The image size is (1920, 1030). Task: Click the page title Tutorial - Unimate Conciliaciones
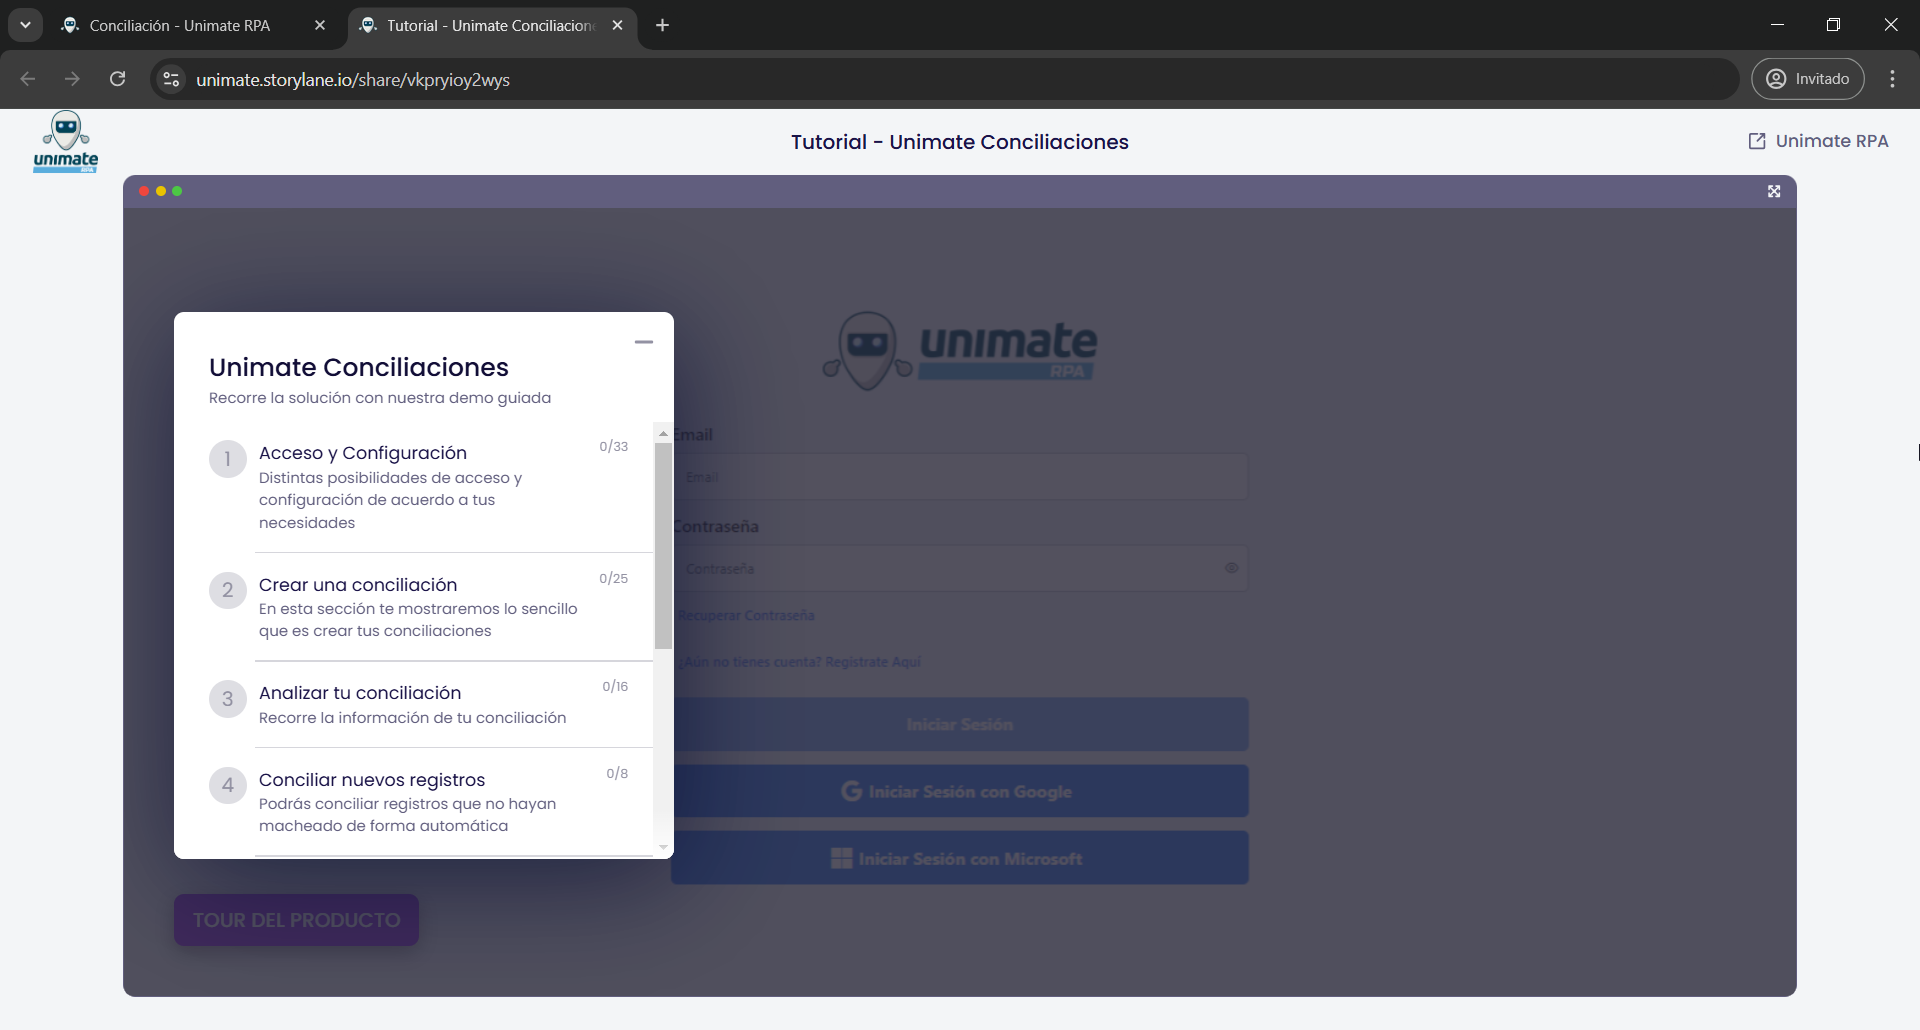click(x=960, y=142)
